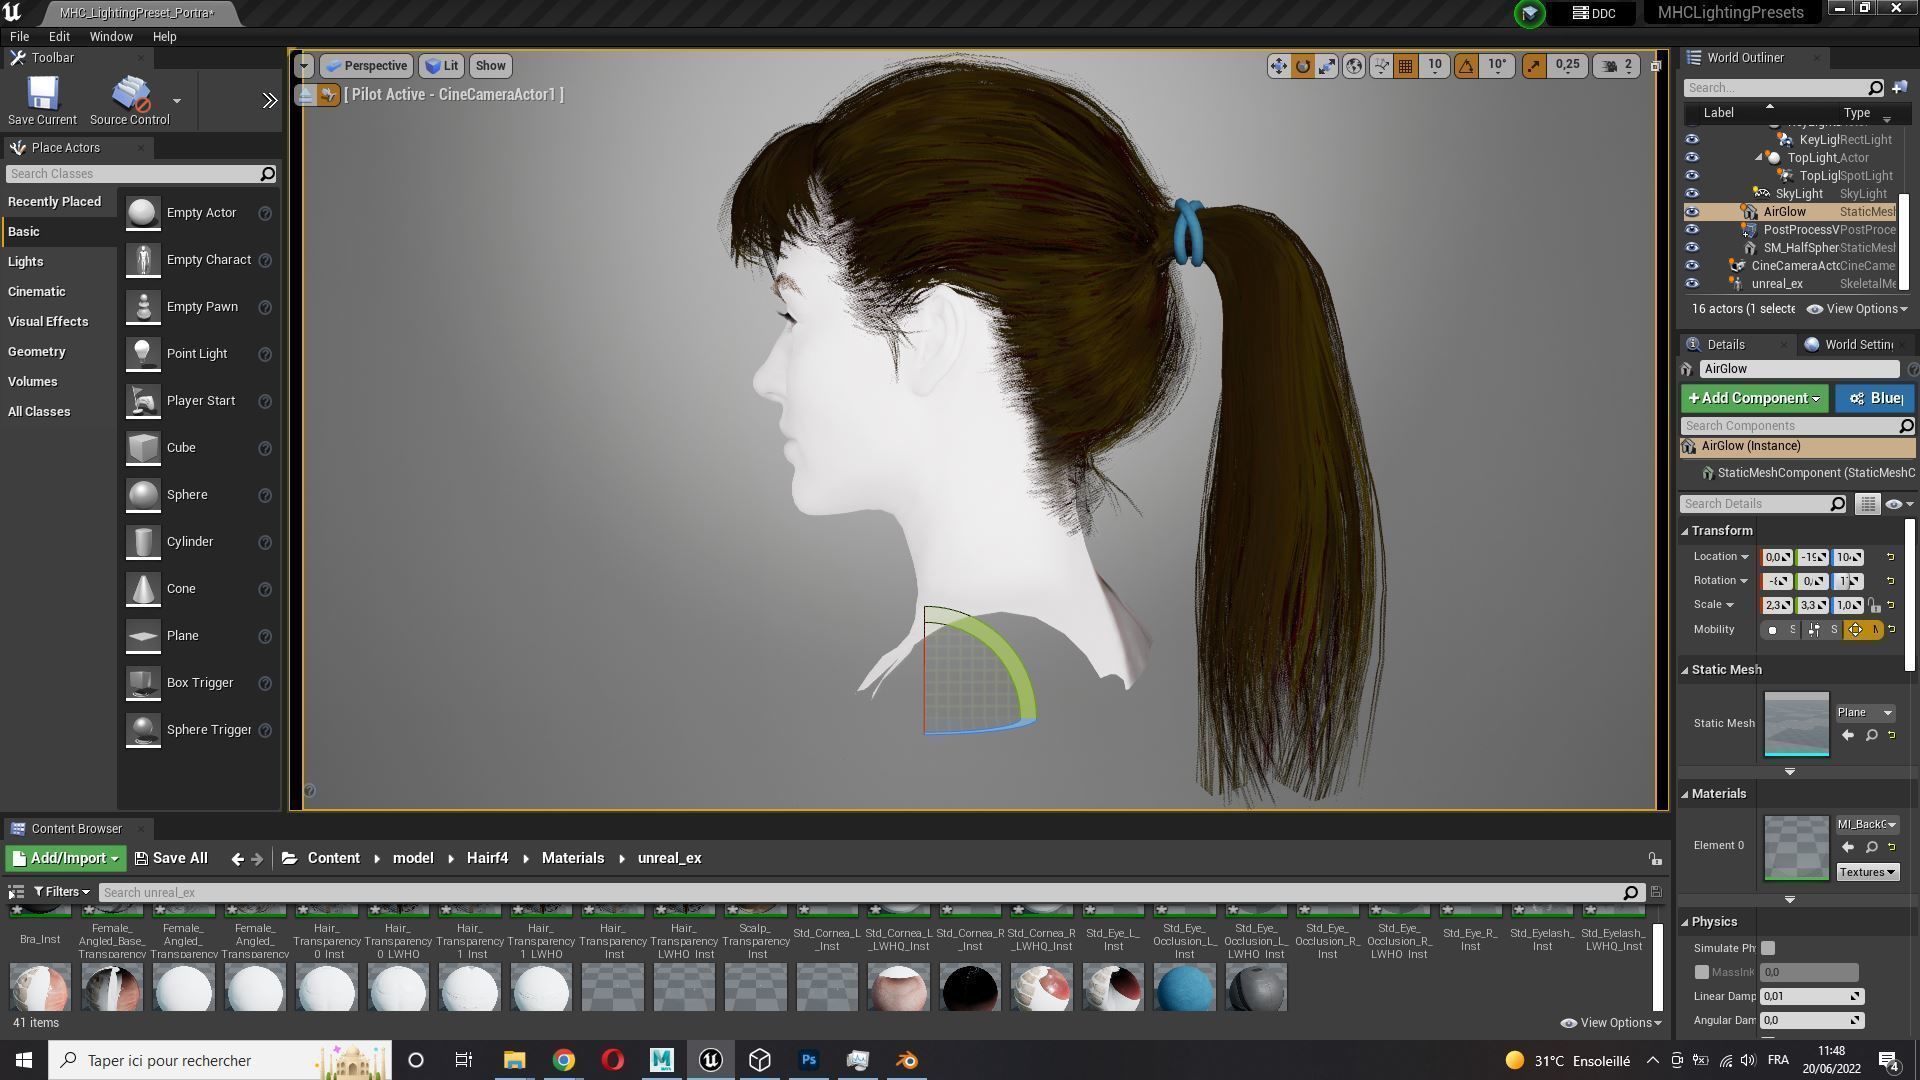This screenshot has height=1080, width=1920.
Task: Reset Location to default arrow
Action: [x=1890, y=557]
